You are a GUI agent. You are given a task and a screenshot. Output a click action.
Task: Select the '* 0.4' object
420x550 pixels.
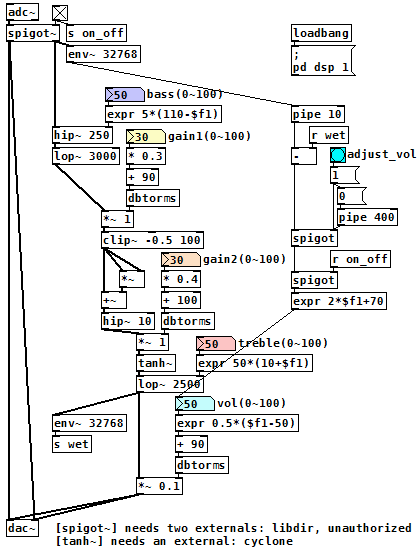[x=181, y=279]
